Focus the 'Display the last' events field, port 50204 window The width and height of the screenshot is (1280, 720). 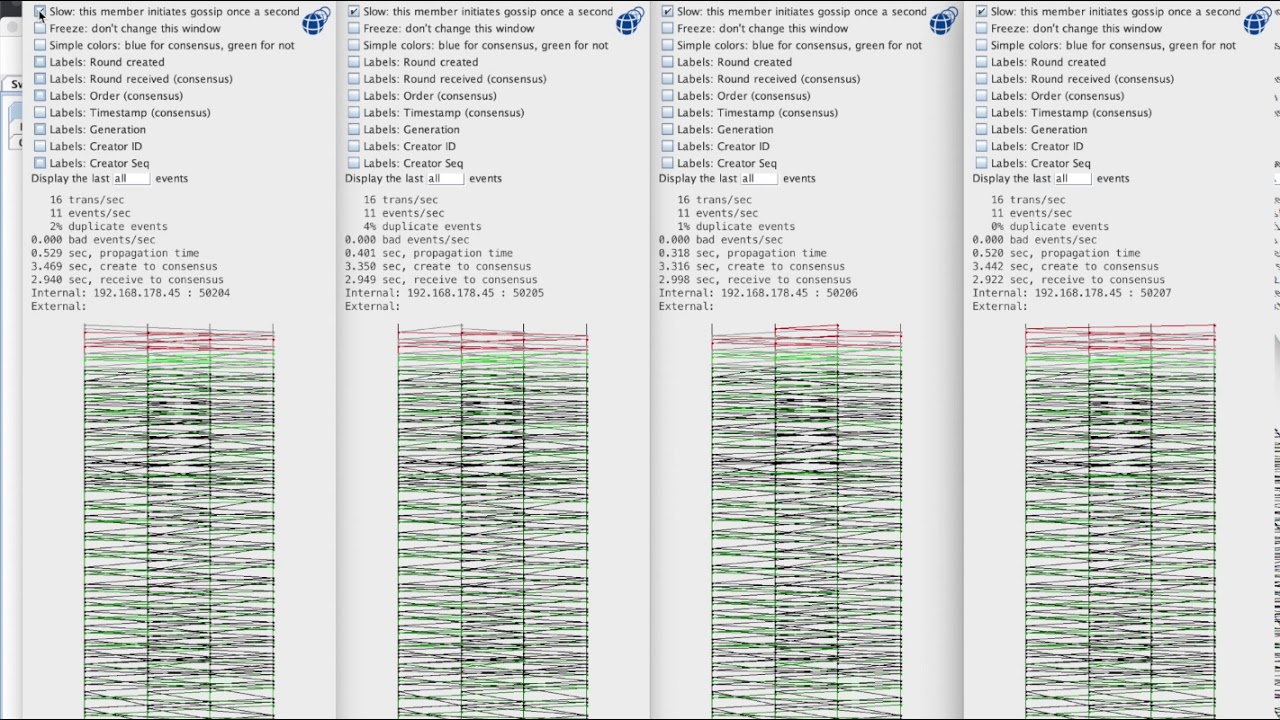coord(131,179)
